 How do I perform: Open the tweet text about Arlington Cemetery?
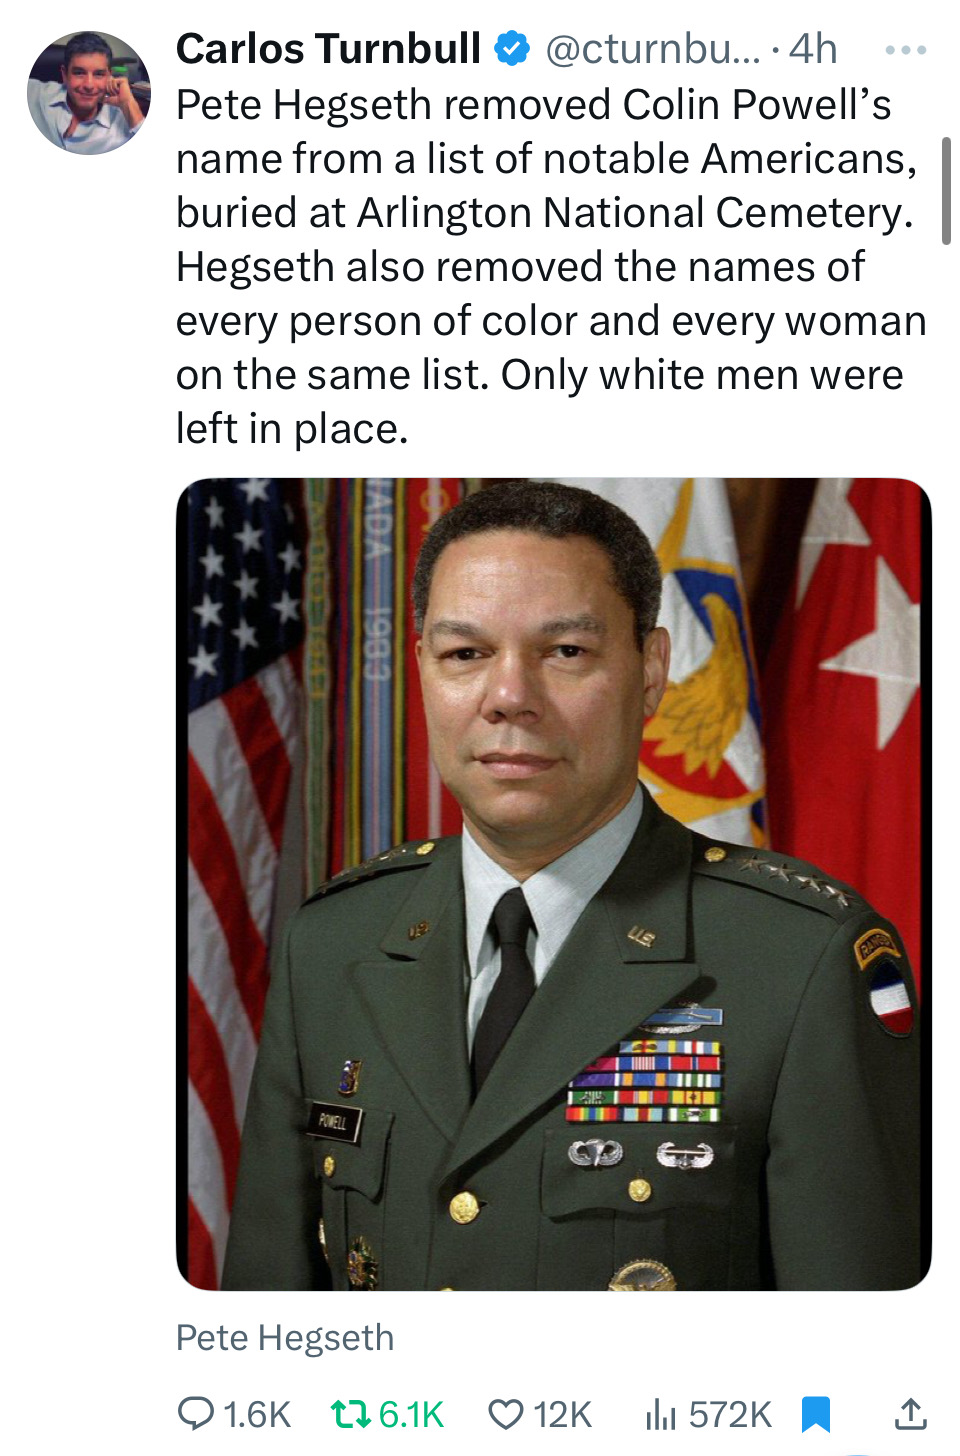point(548,266)
